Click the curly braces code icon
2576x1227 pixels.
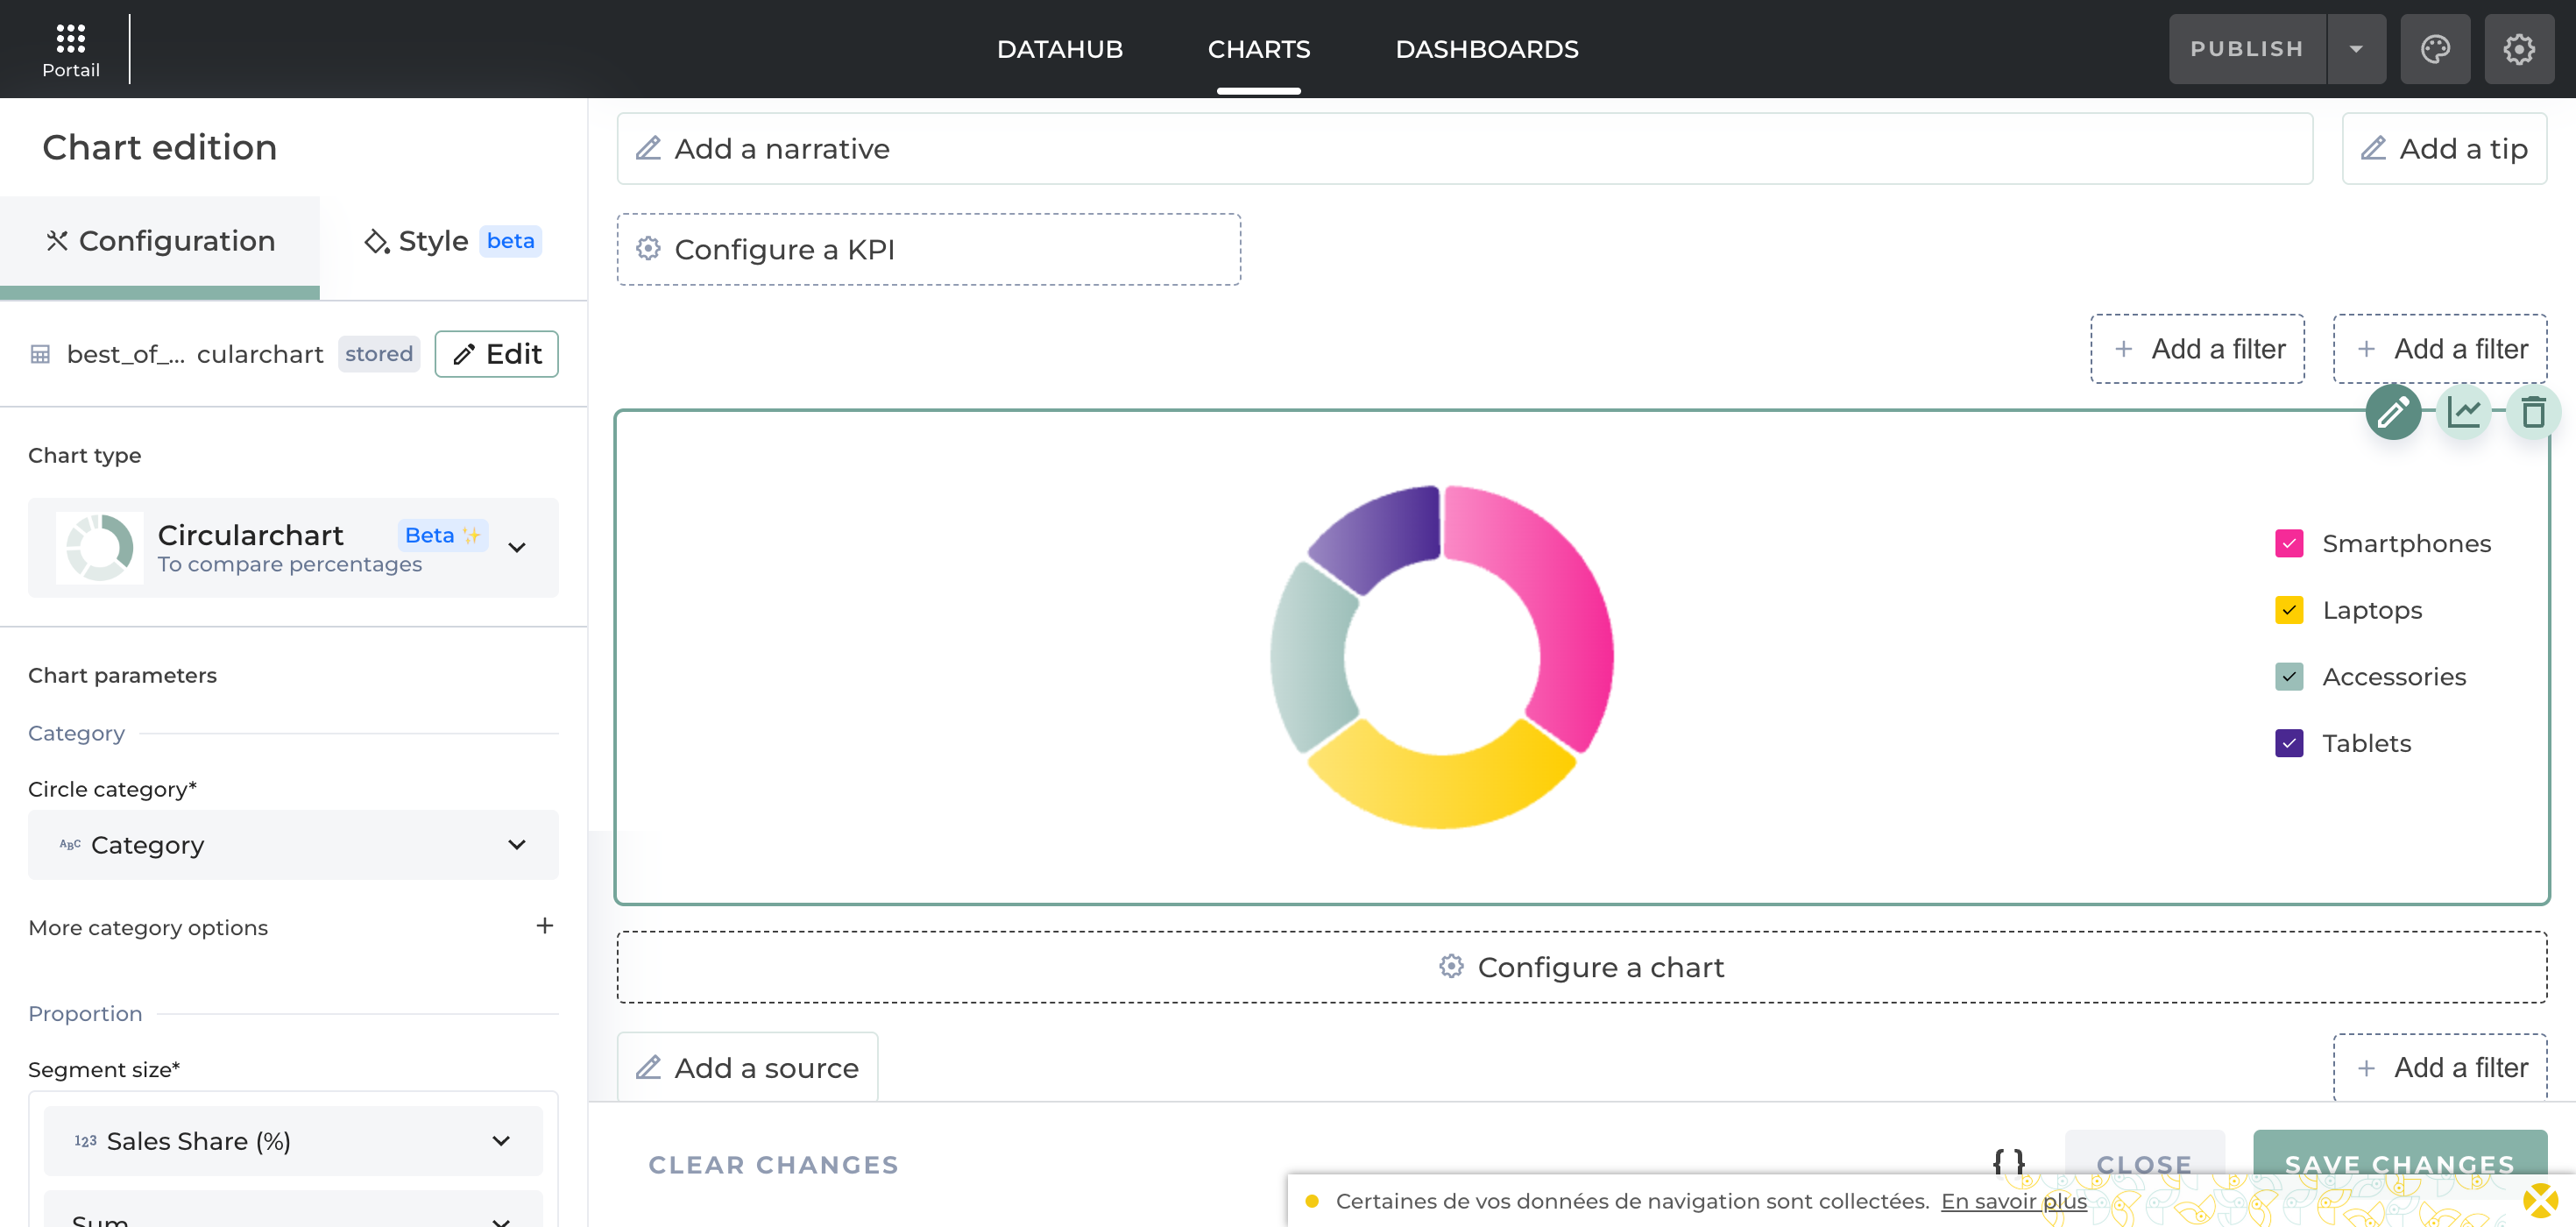tap(2008, 1163)
